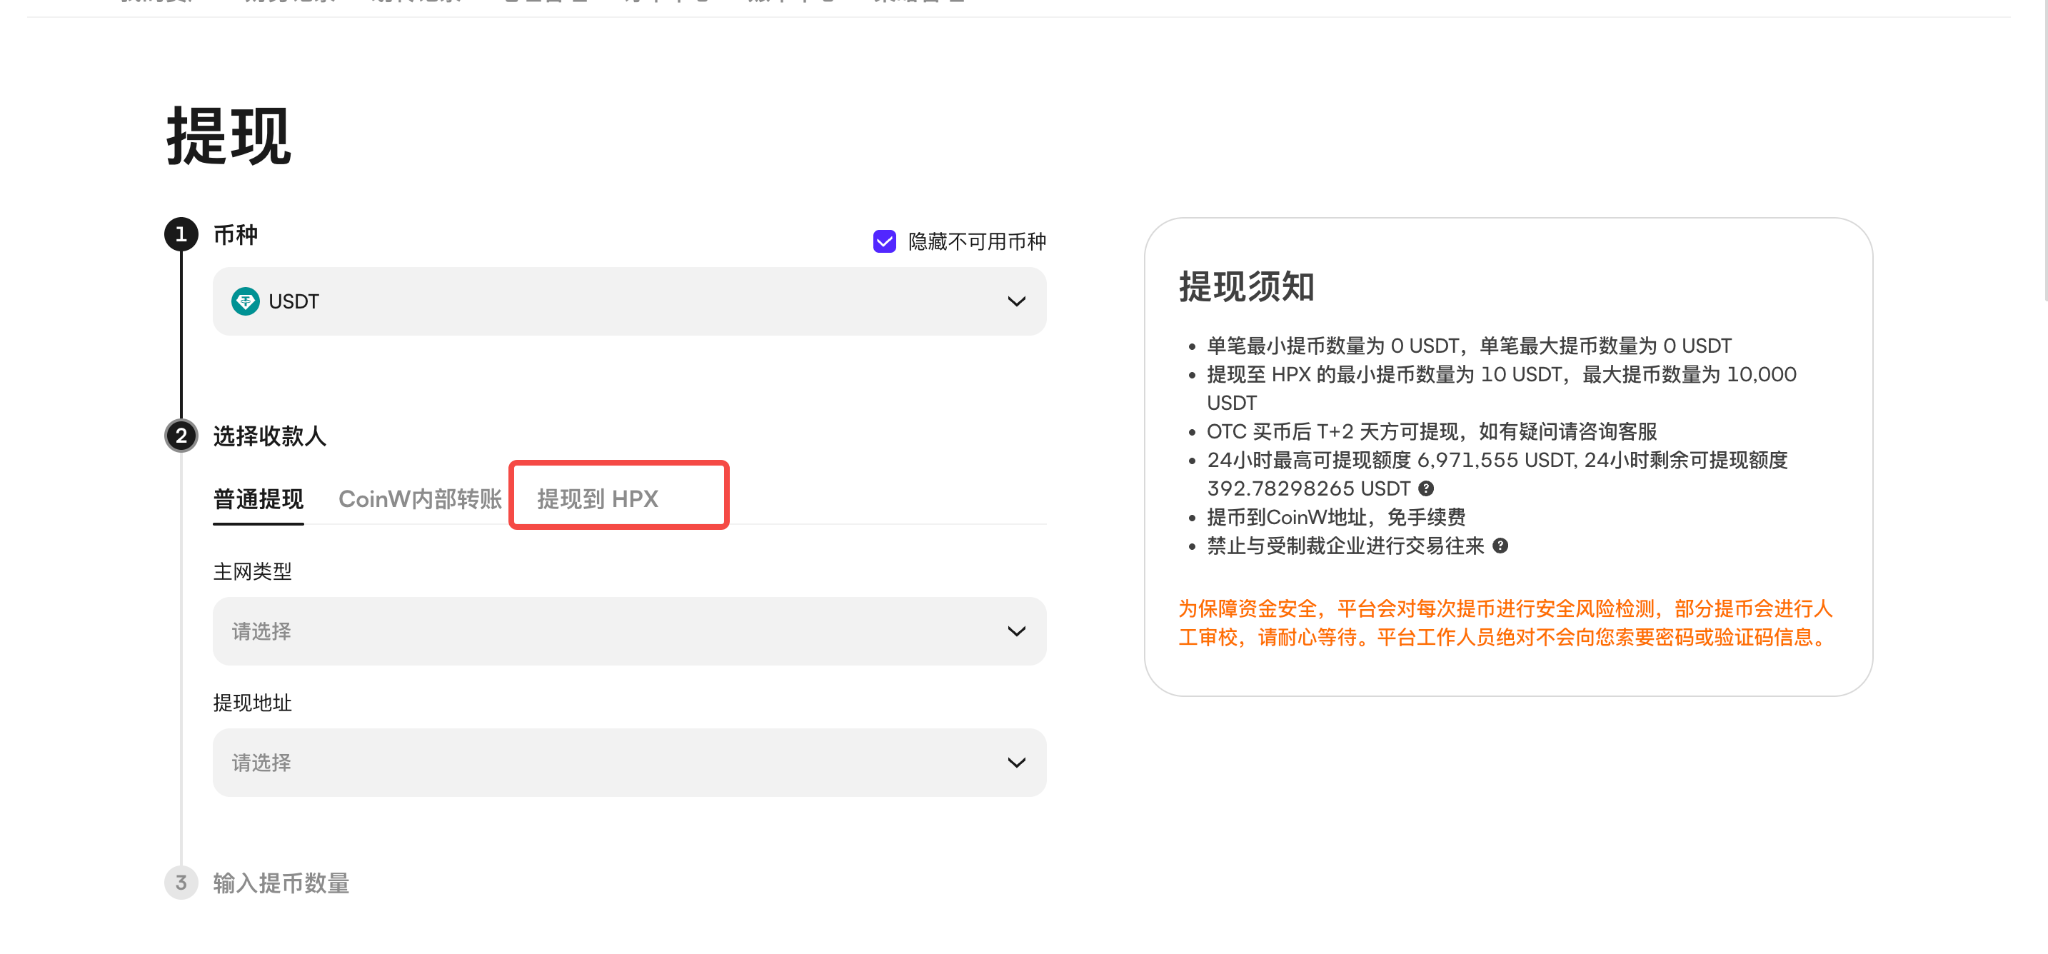
Task: Switch to 提现到 HPX tab
Action: [597, 498]
